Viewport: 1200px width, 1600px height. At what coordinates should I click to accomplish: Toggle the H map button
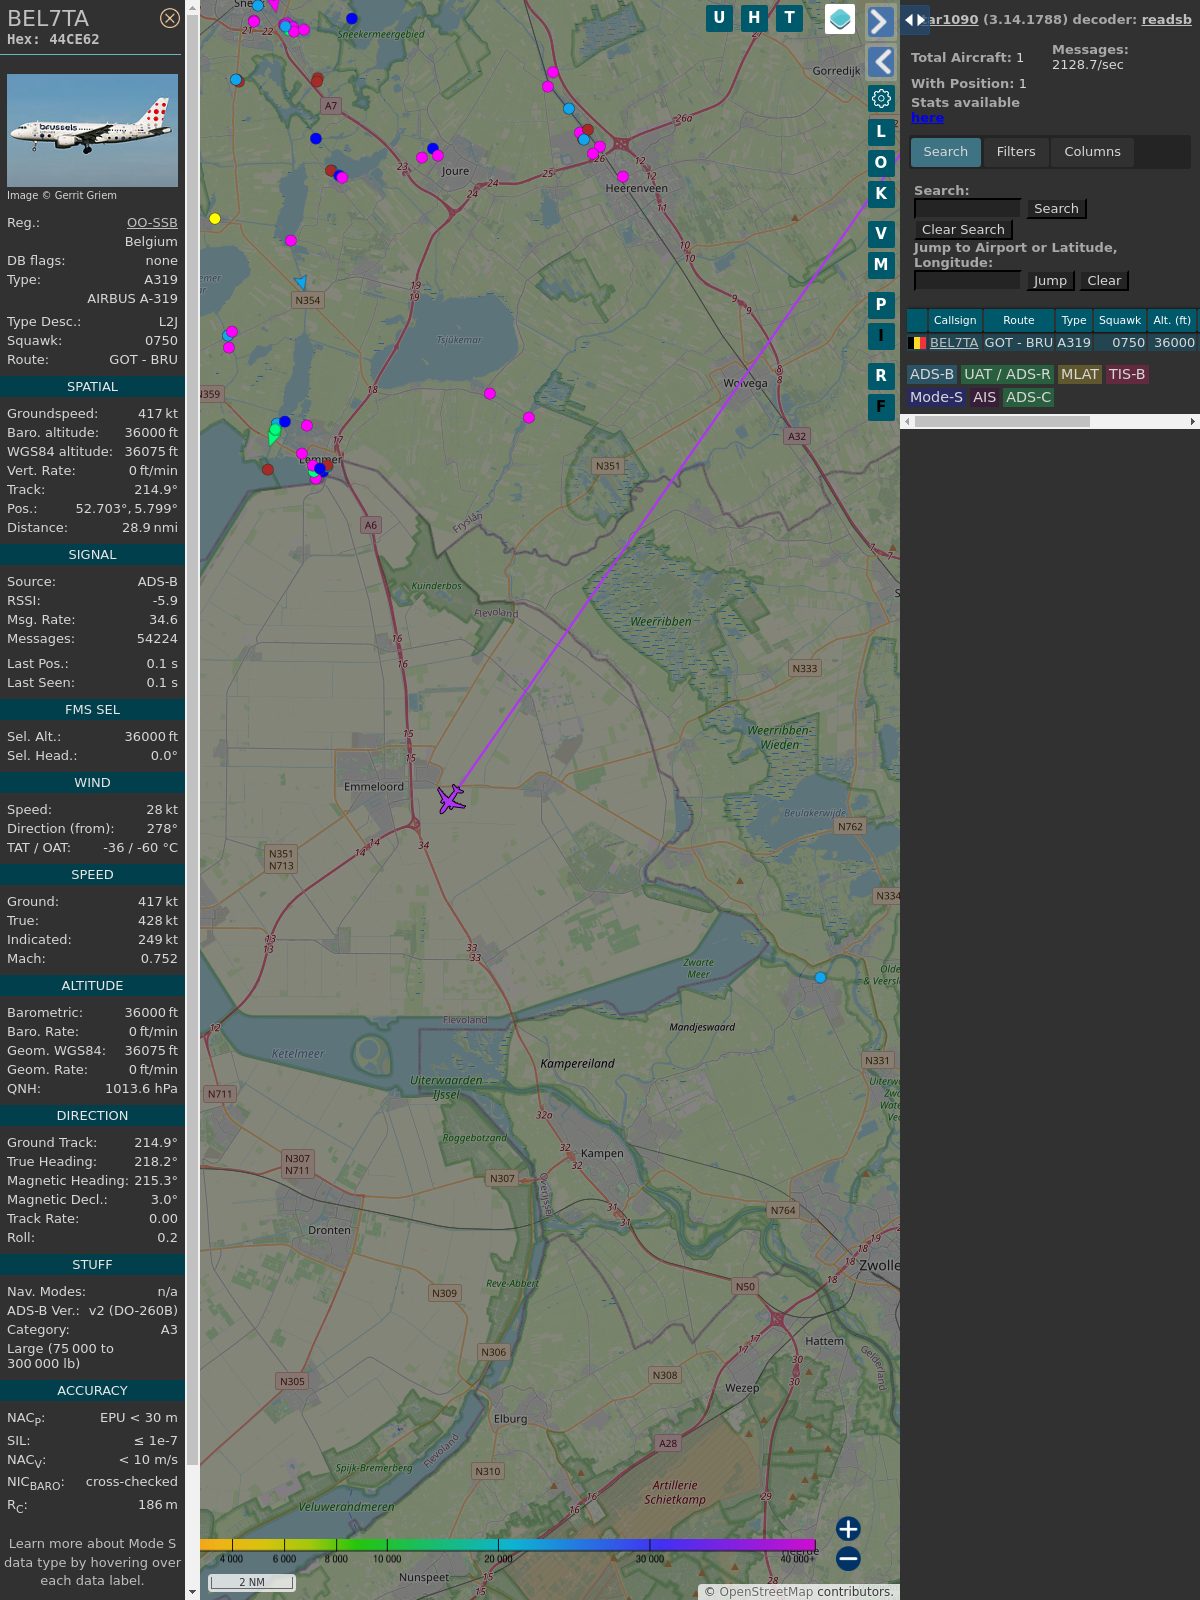pyautogui.click(x=754, y=18)
